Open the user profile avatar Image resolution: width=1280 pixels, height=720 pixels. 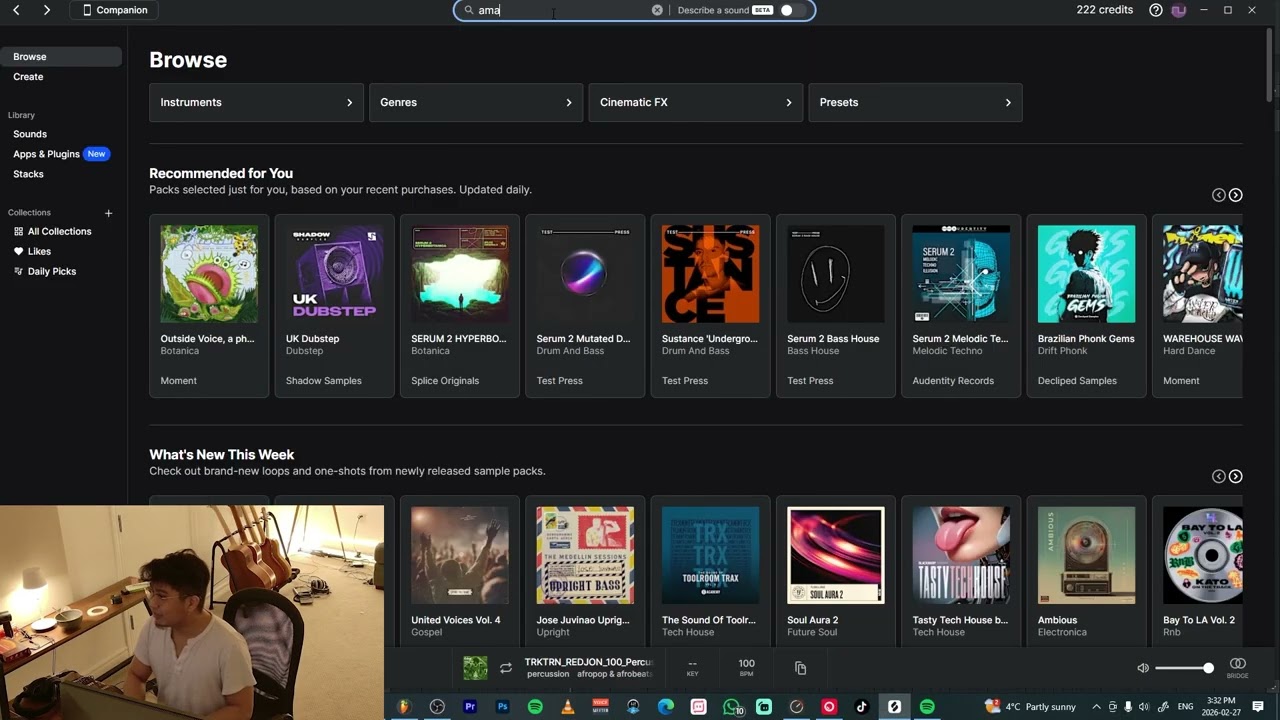coord(1179,10)
